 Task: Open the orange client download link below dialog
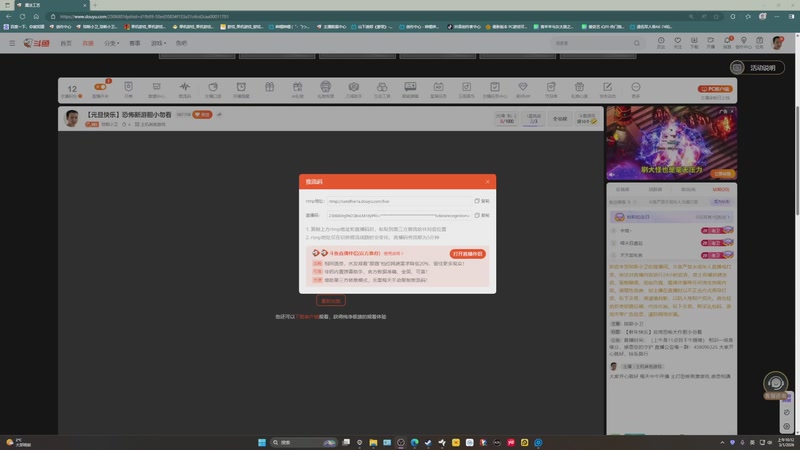pyautogui.click(x=308, y=317)
